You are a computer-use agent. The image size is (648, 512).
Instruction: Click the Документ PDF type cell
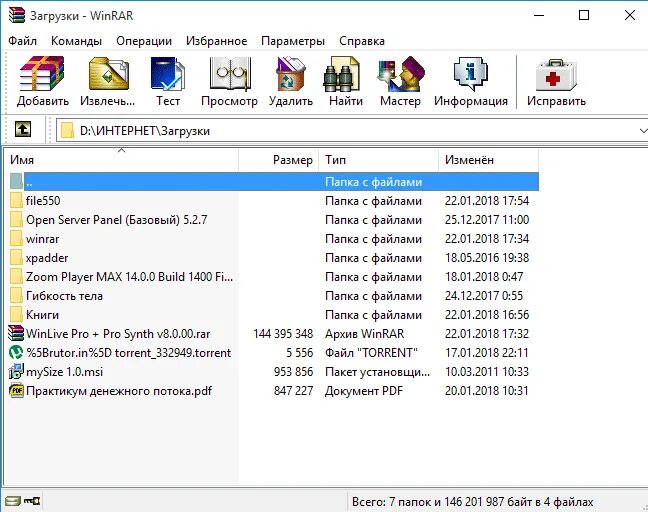click(364, 391)
